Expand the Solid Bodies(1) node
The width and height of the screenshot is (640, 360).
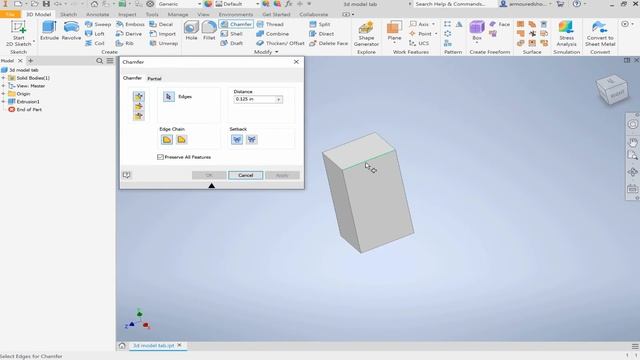tap(3, 78)
